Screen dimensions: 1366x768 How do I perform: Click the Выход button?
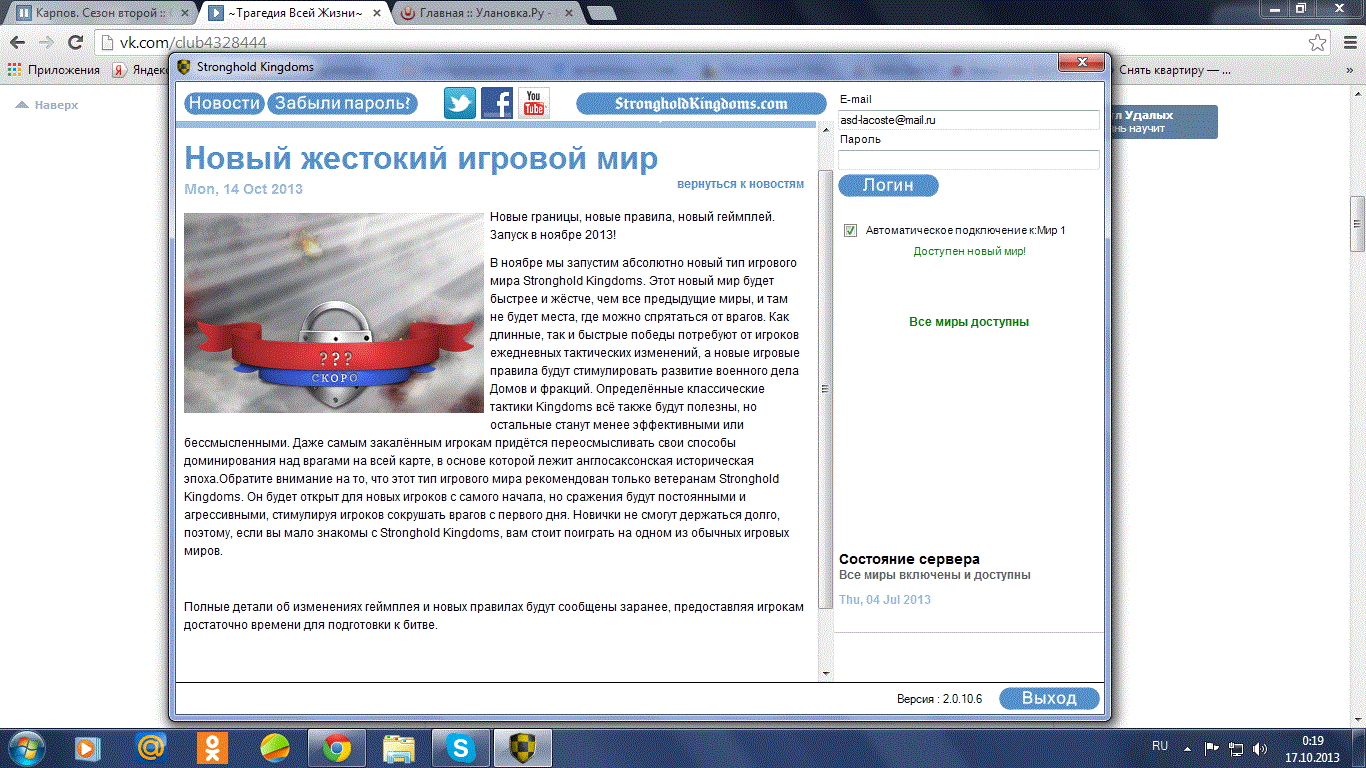[x=1049, y=698]
